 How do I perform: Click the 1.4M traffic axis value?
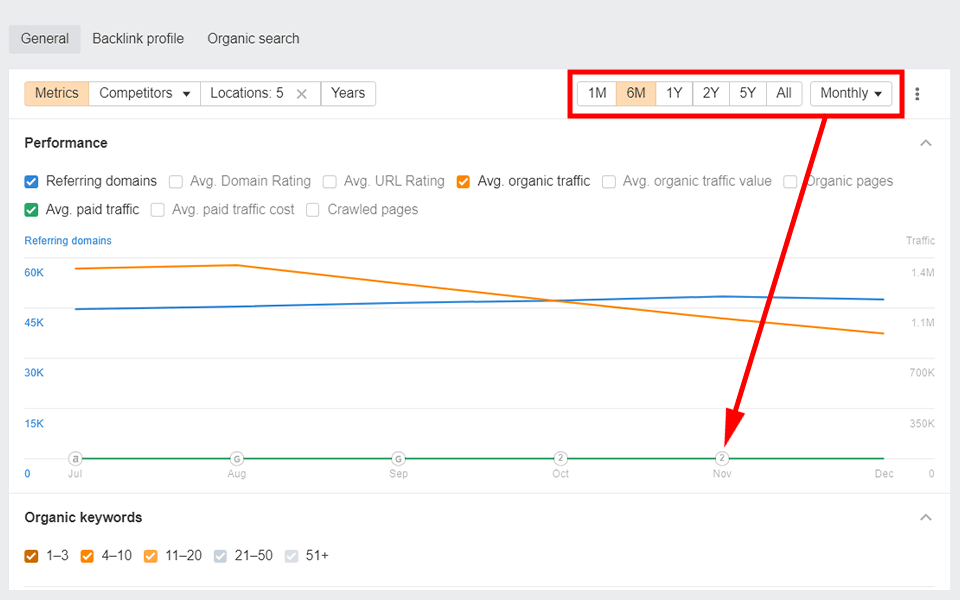923,272
